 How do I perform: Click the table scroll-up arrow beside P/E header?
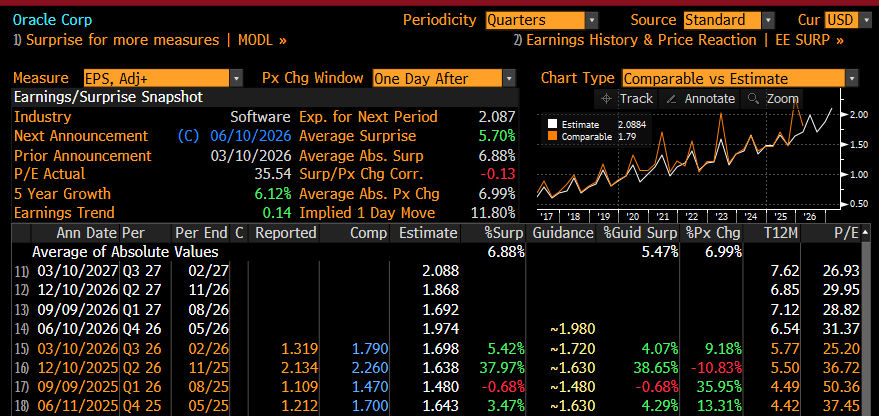click(x=868, y=232)
